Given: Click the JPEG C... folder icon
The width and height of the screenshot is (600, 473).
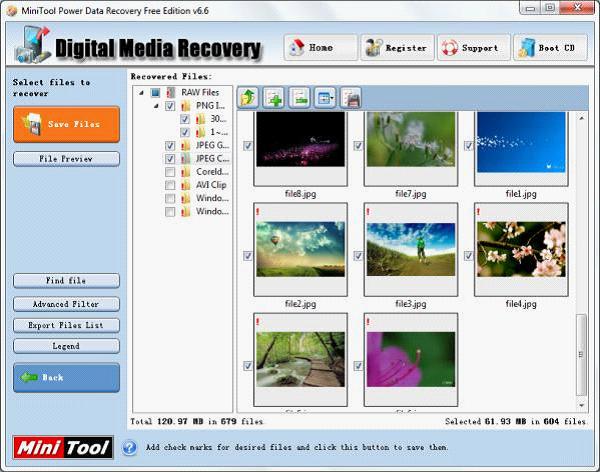Looking at the screenshot, I should coord(186,158).
